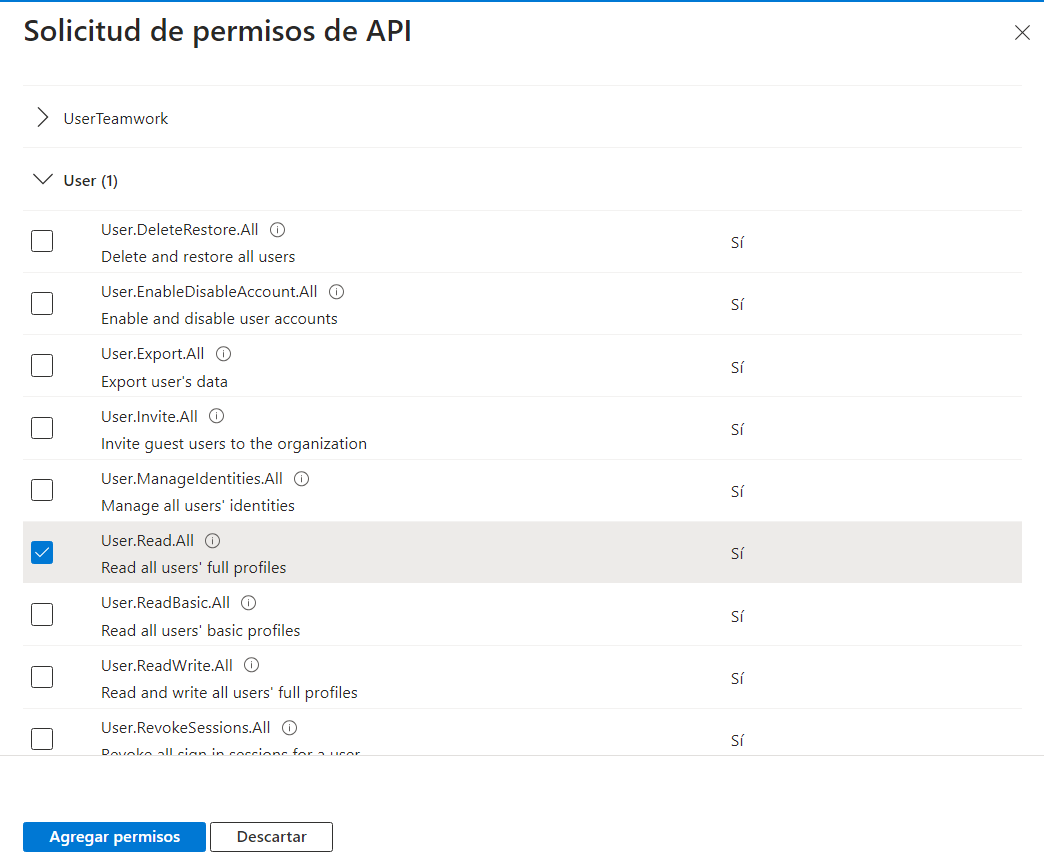Image resolution: width=1044 pixels, height=862 pixels.
Task: Click info icon beside User.EnableDisableAccount.All
Action: (337, 292)
